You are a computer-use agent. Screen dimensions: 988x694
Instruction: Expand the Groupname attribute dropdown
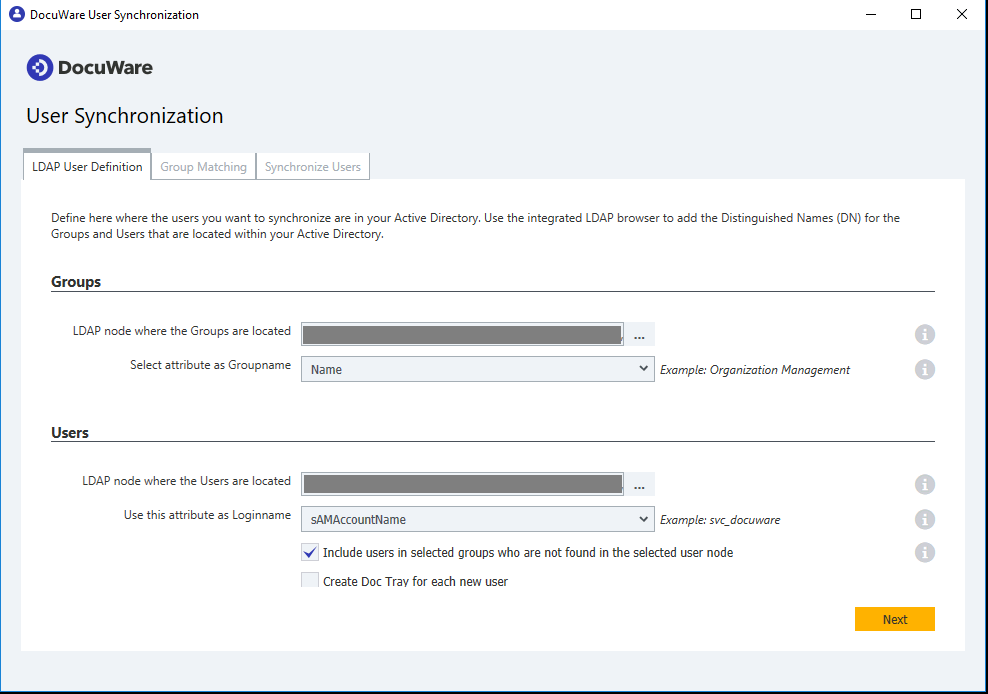click(x=477, y=369)
